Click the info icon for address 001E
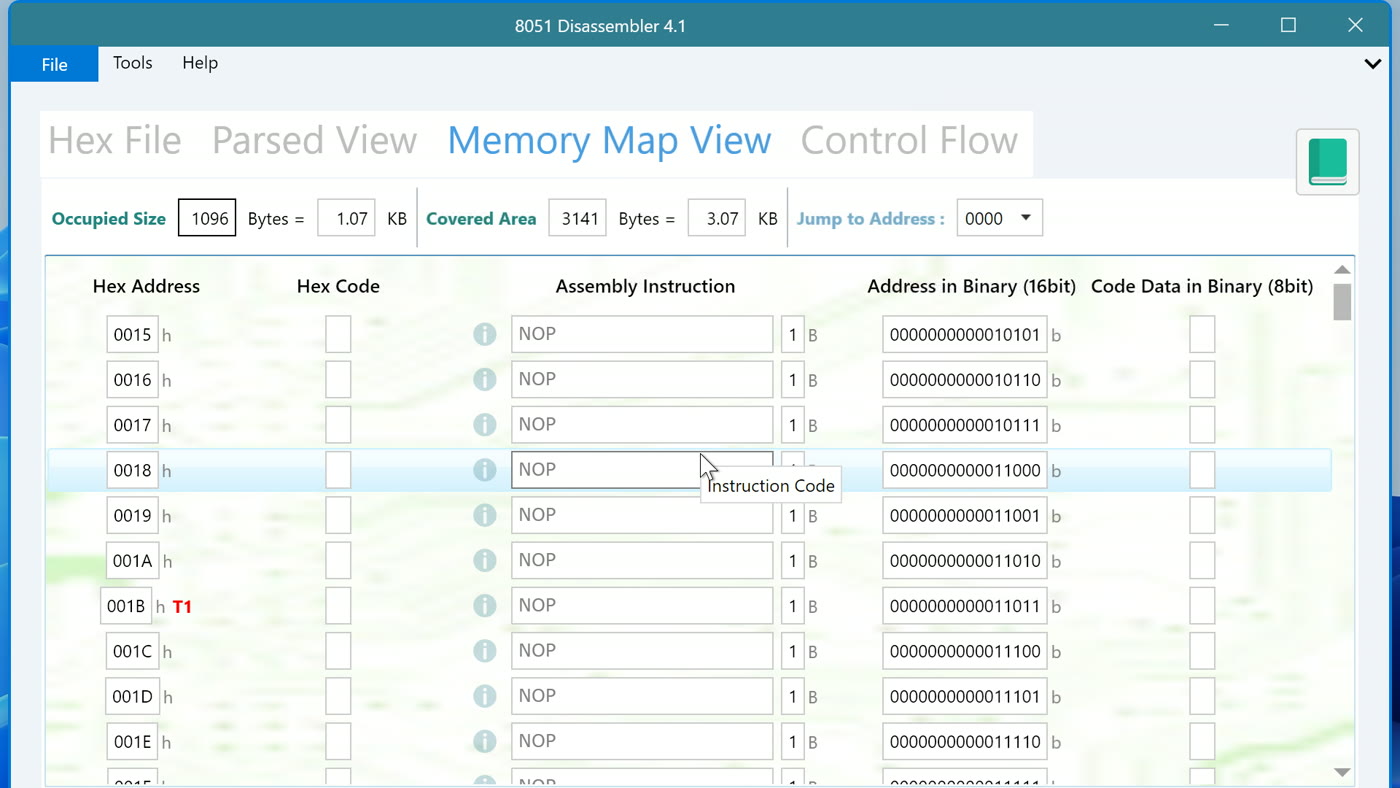The image size is (1400, 788). [x=485, y=741]
